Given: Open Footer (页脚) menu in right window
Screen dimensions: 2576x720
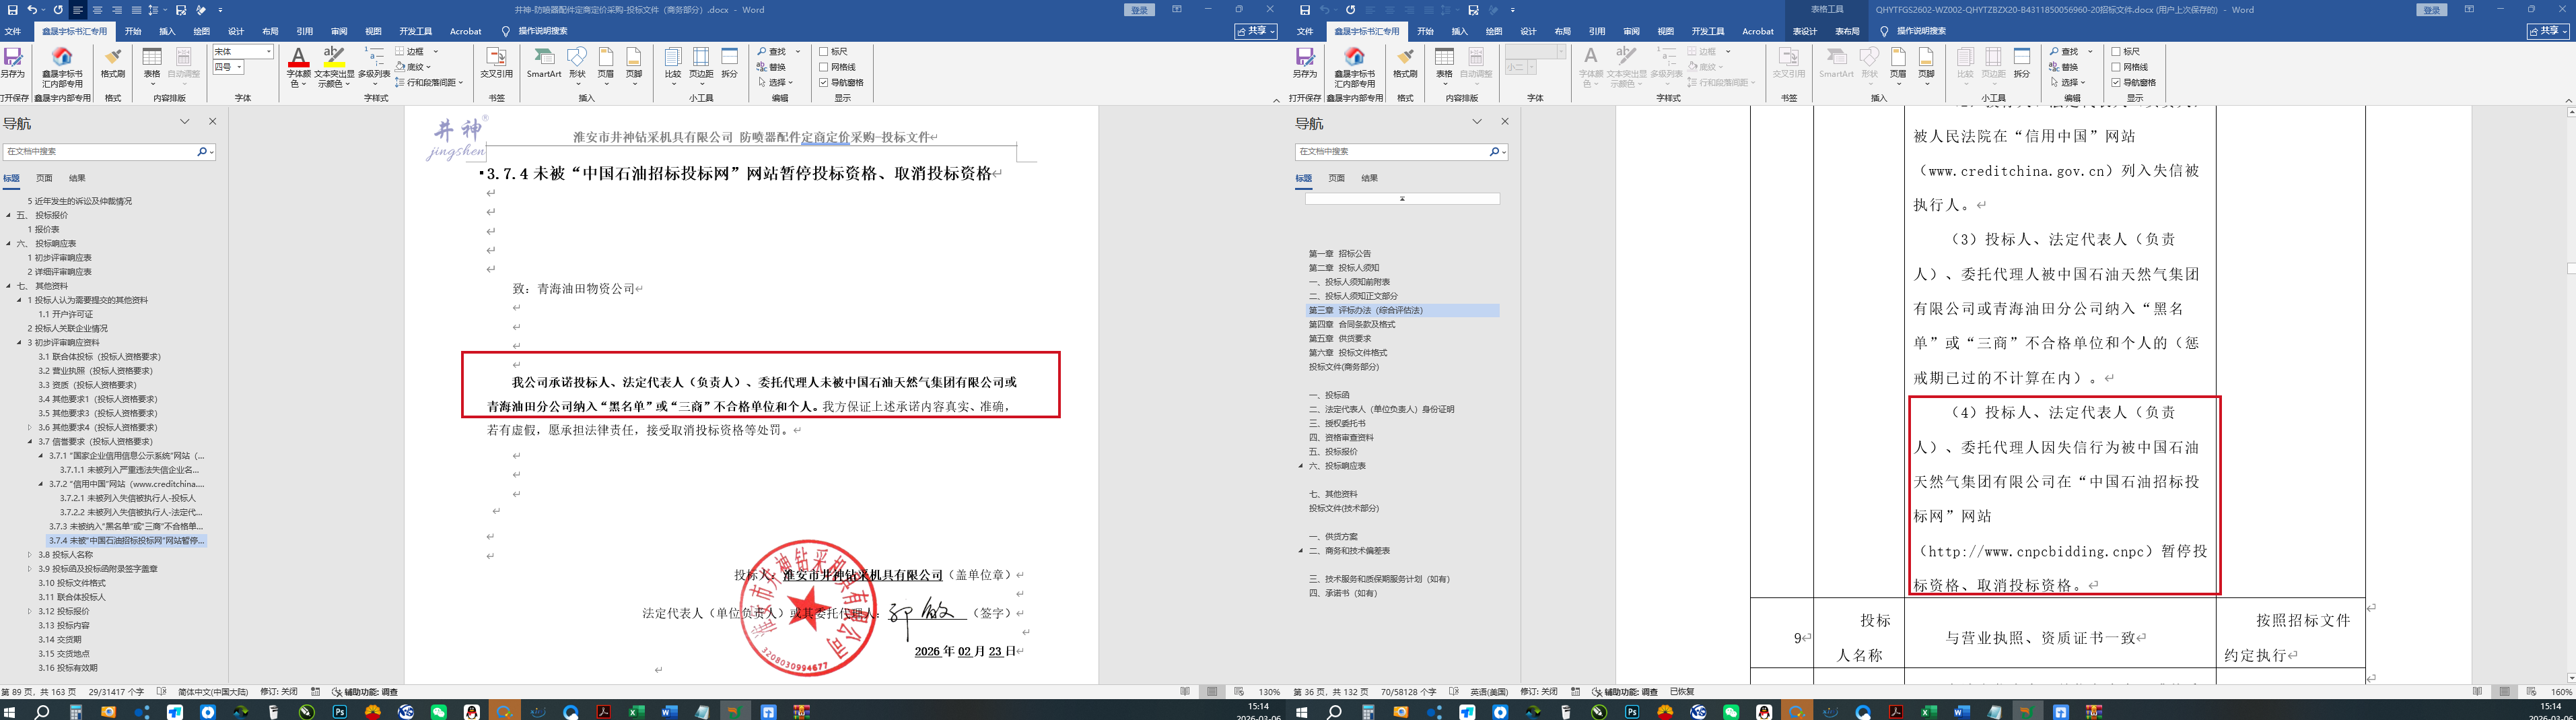Looking at the screenshot, I should pyautogui.click(x=1926, y=66).
